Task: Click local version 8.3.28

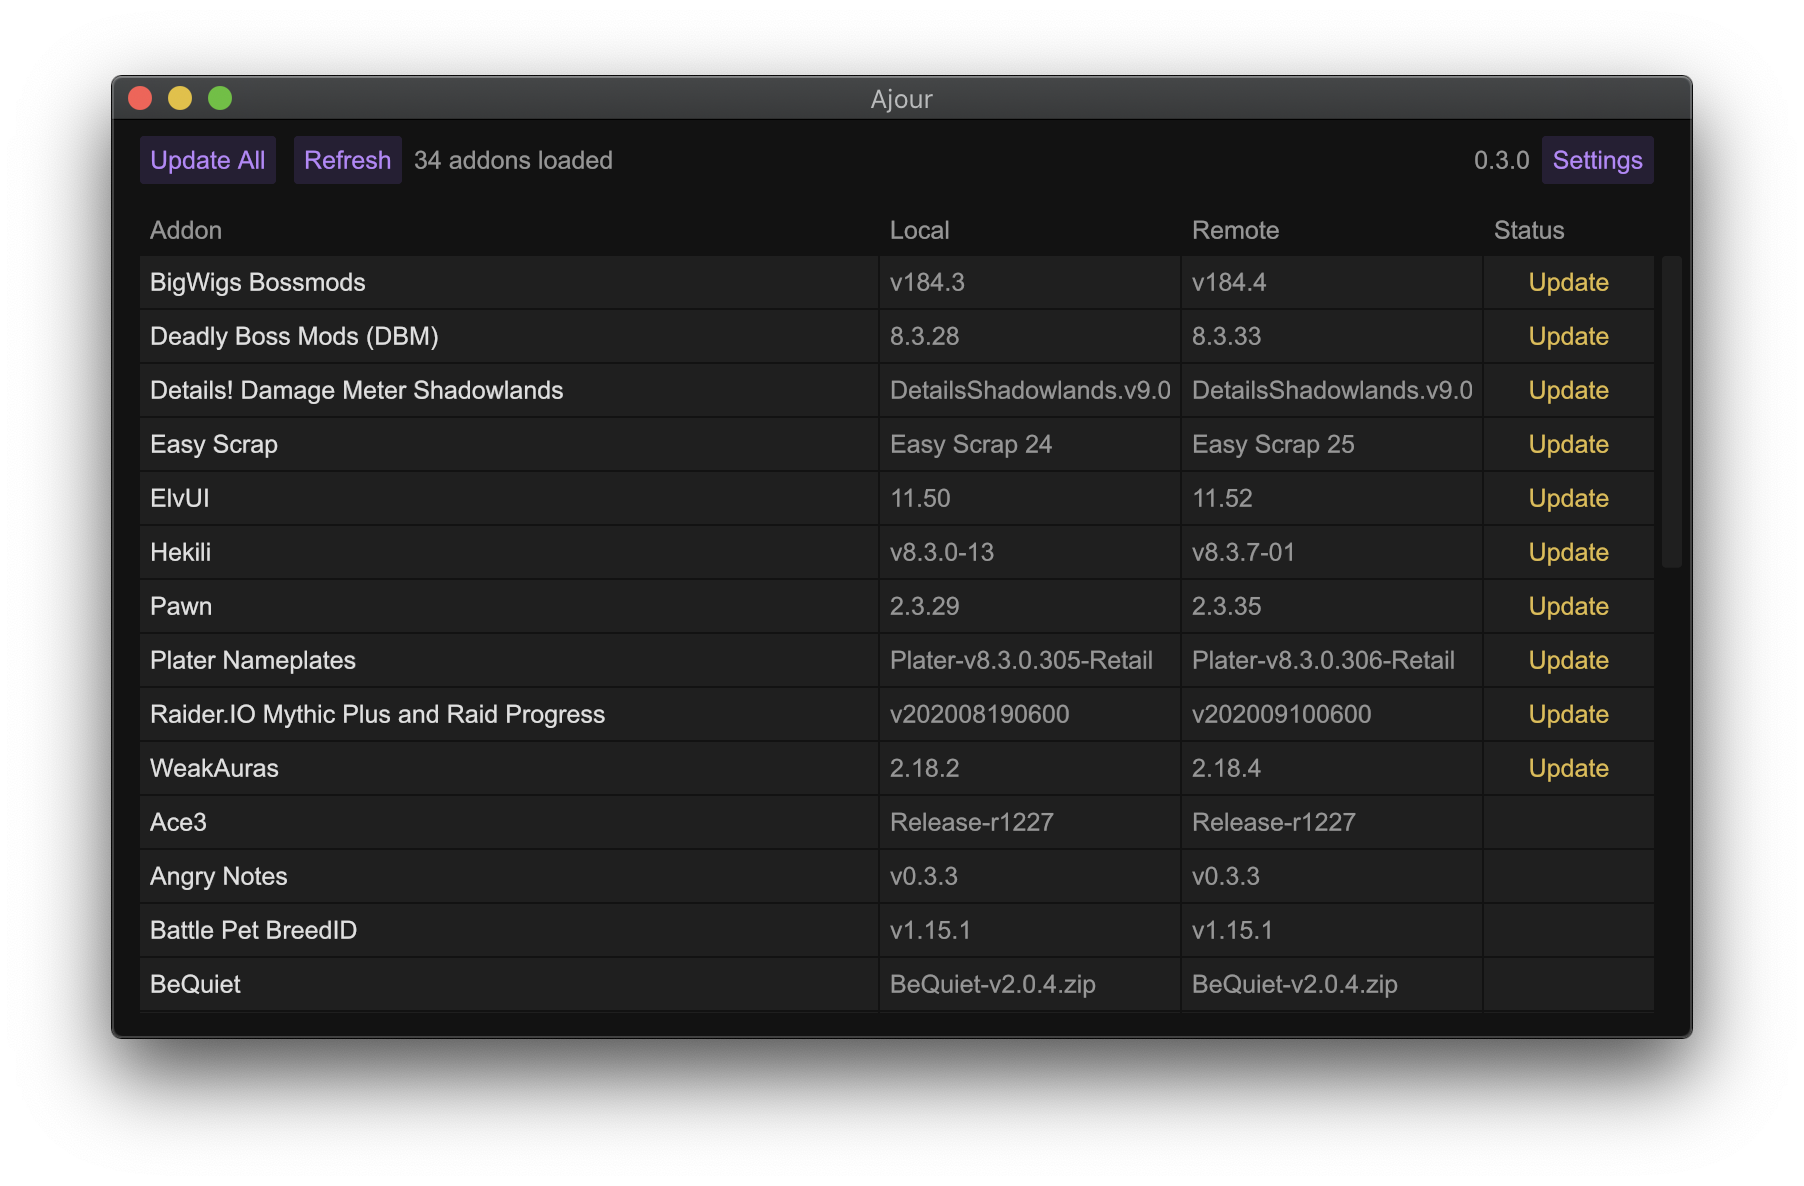Action: tap(925, 336)
